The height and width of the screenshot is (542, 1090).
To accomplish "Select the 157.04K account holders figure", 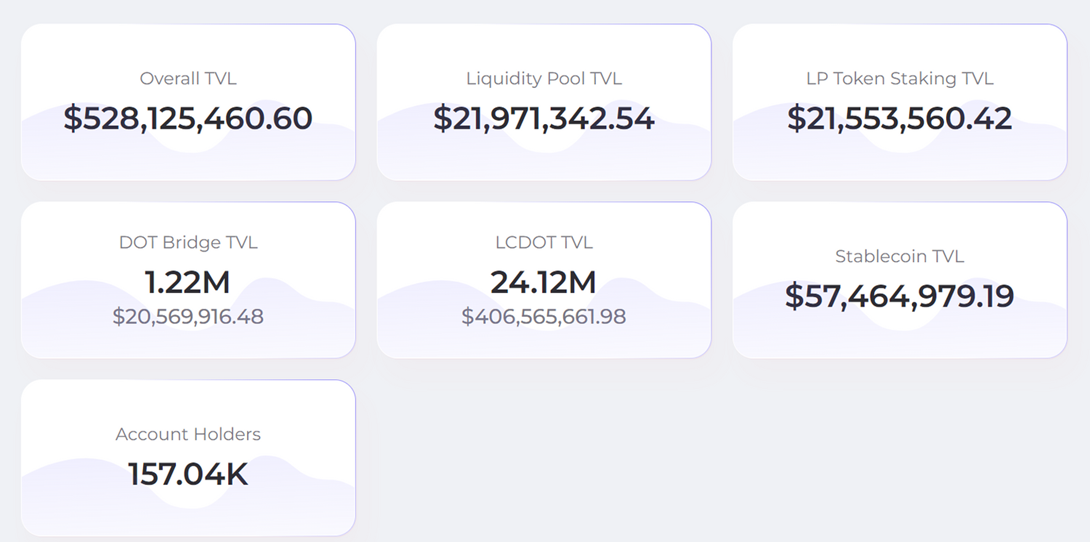I will pyautogui.click(x=188, y=474).
